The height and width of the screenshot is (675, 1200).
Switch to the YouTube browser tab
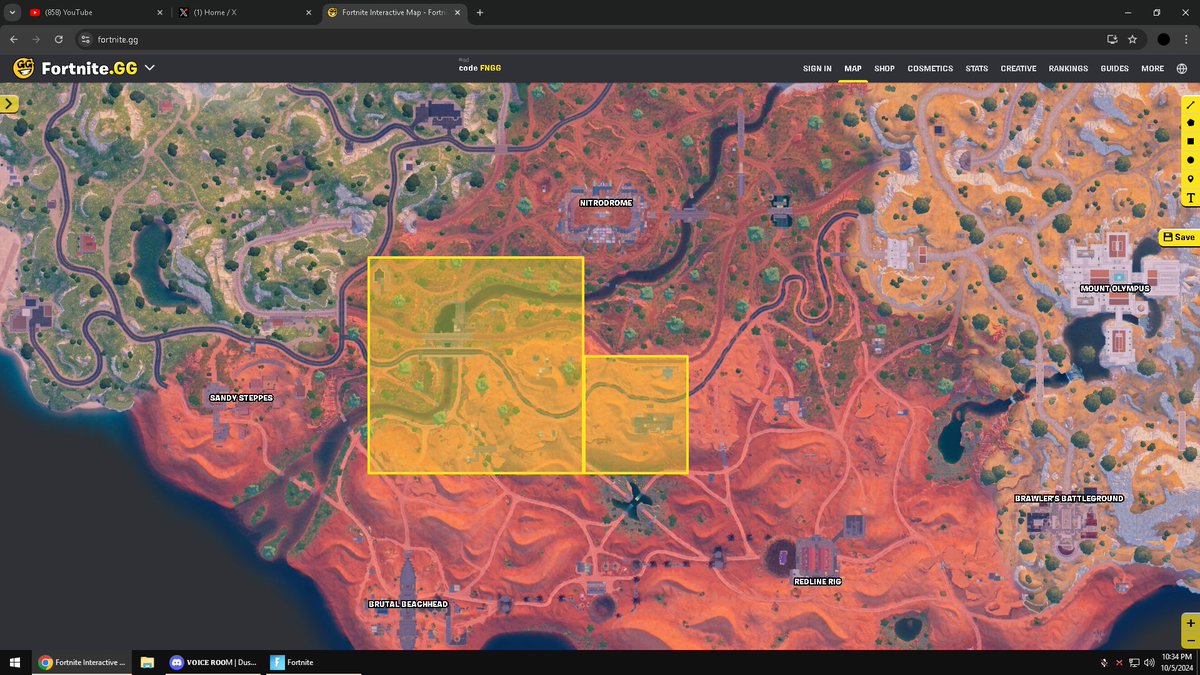(x=95, y=12)
